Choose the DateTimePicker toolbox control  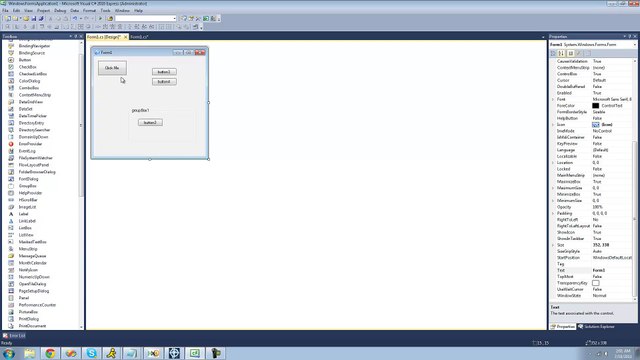pos(33,116)
